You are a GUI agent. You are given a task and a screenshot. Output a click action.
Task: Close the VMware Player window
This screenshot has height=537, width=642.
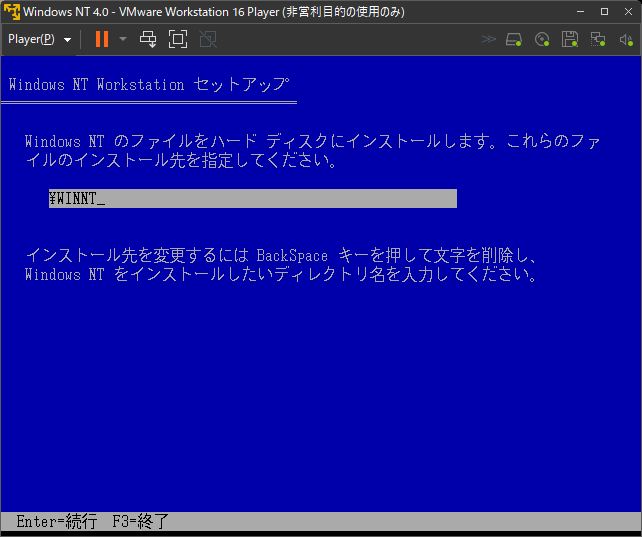click(628, 11)
